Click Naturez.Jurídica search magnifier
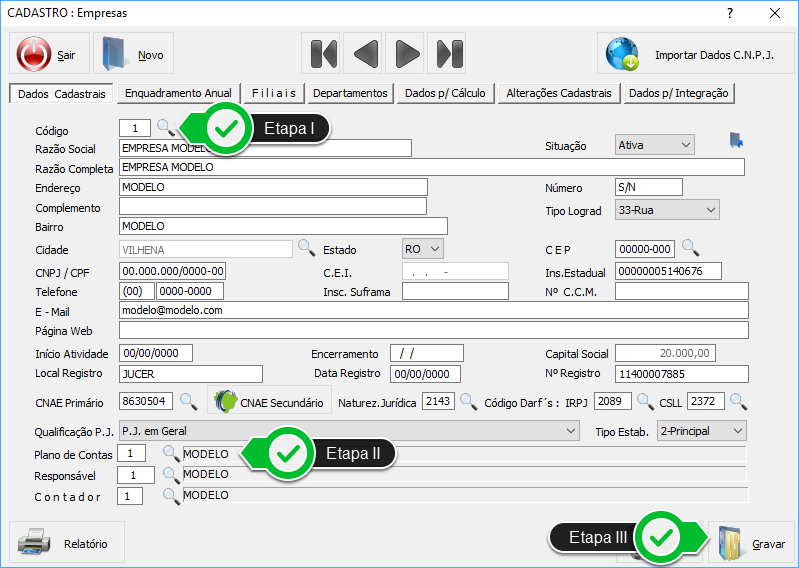This screenshot has width=799, height=568. pyautogui.click(x=468, y=401)
